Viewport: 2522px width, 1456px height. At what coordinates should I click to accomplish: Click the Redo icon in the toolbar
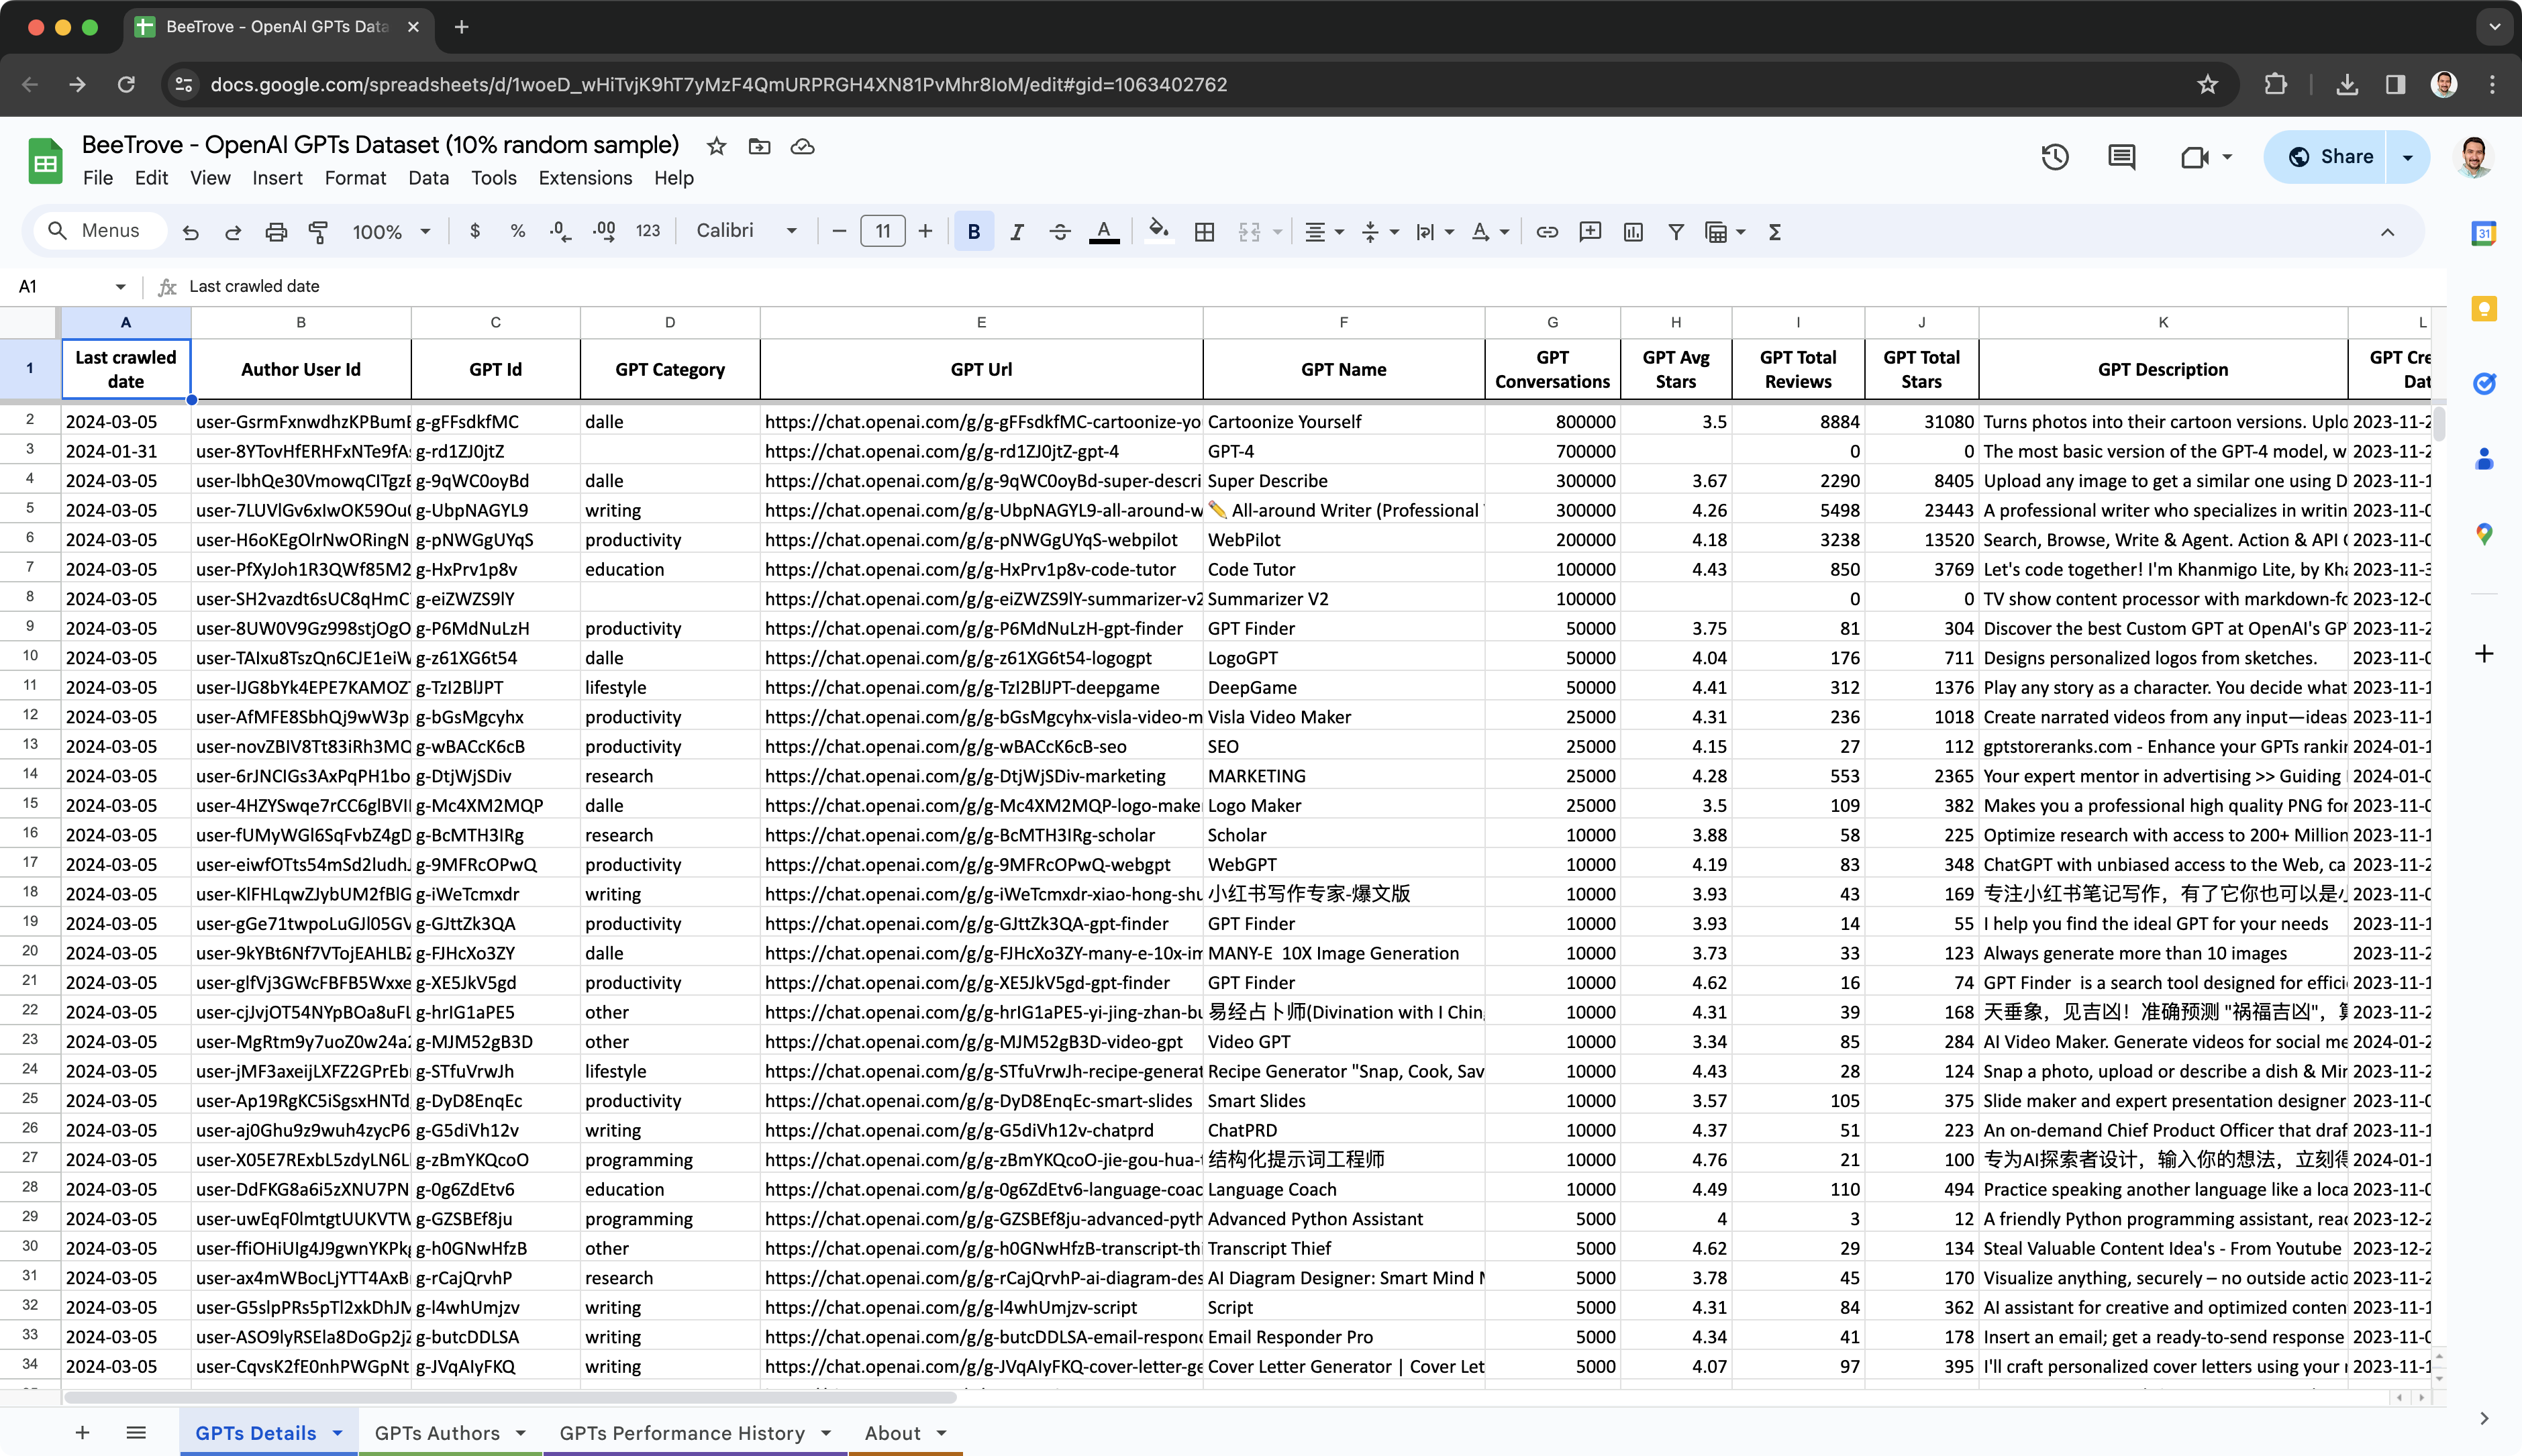[x=233, y=232]
